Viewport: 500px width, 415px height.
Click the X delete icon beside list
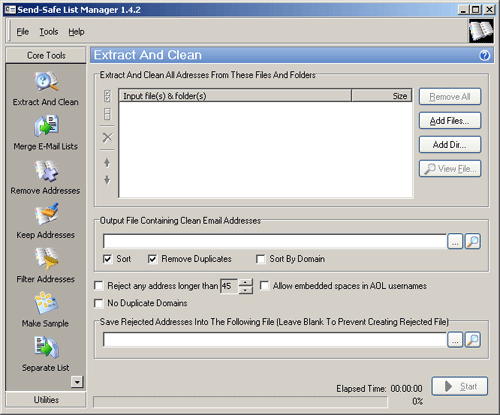click(x=107, y=137)
